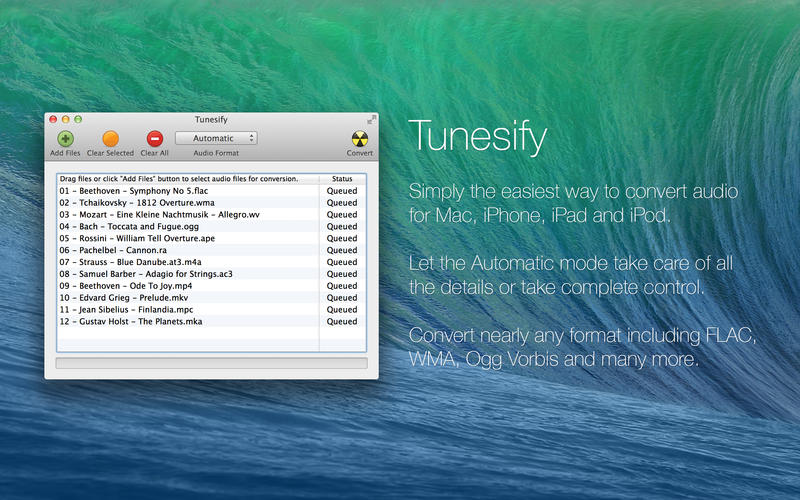Toggle fullscreen with the title bar arrows icon
The height and width of the screenshot is (500, 800).
371,119
